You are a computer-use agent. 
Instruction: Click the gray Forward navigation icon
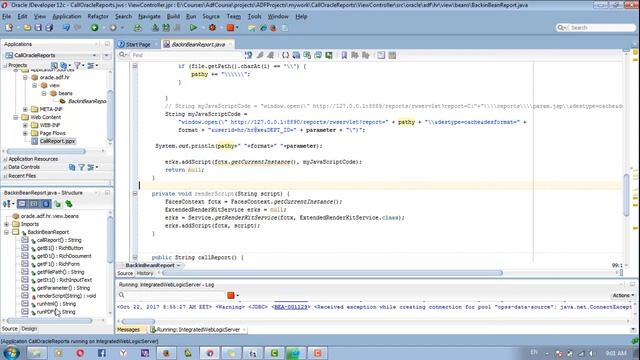point(113,28)
